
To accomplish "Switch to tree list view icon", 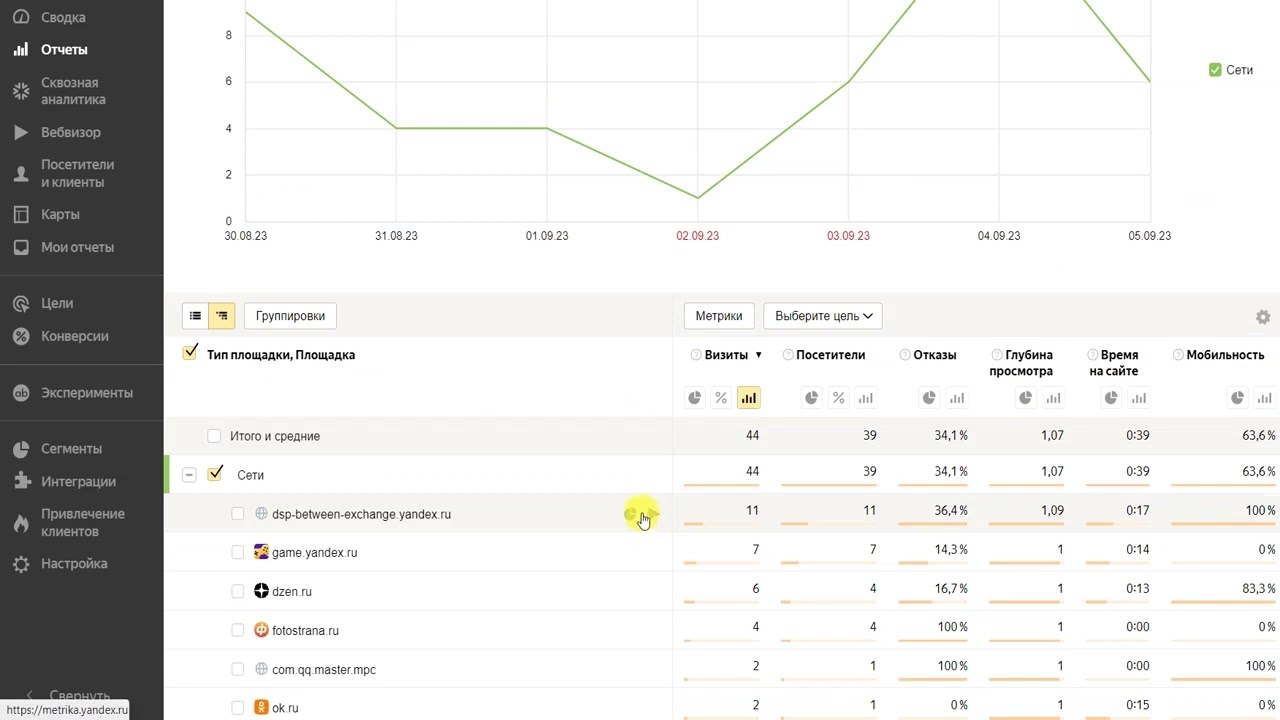I will coord(222,316).
